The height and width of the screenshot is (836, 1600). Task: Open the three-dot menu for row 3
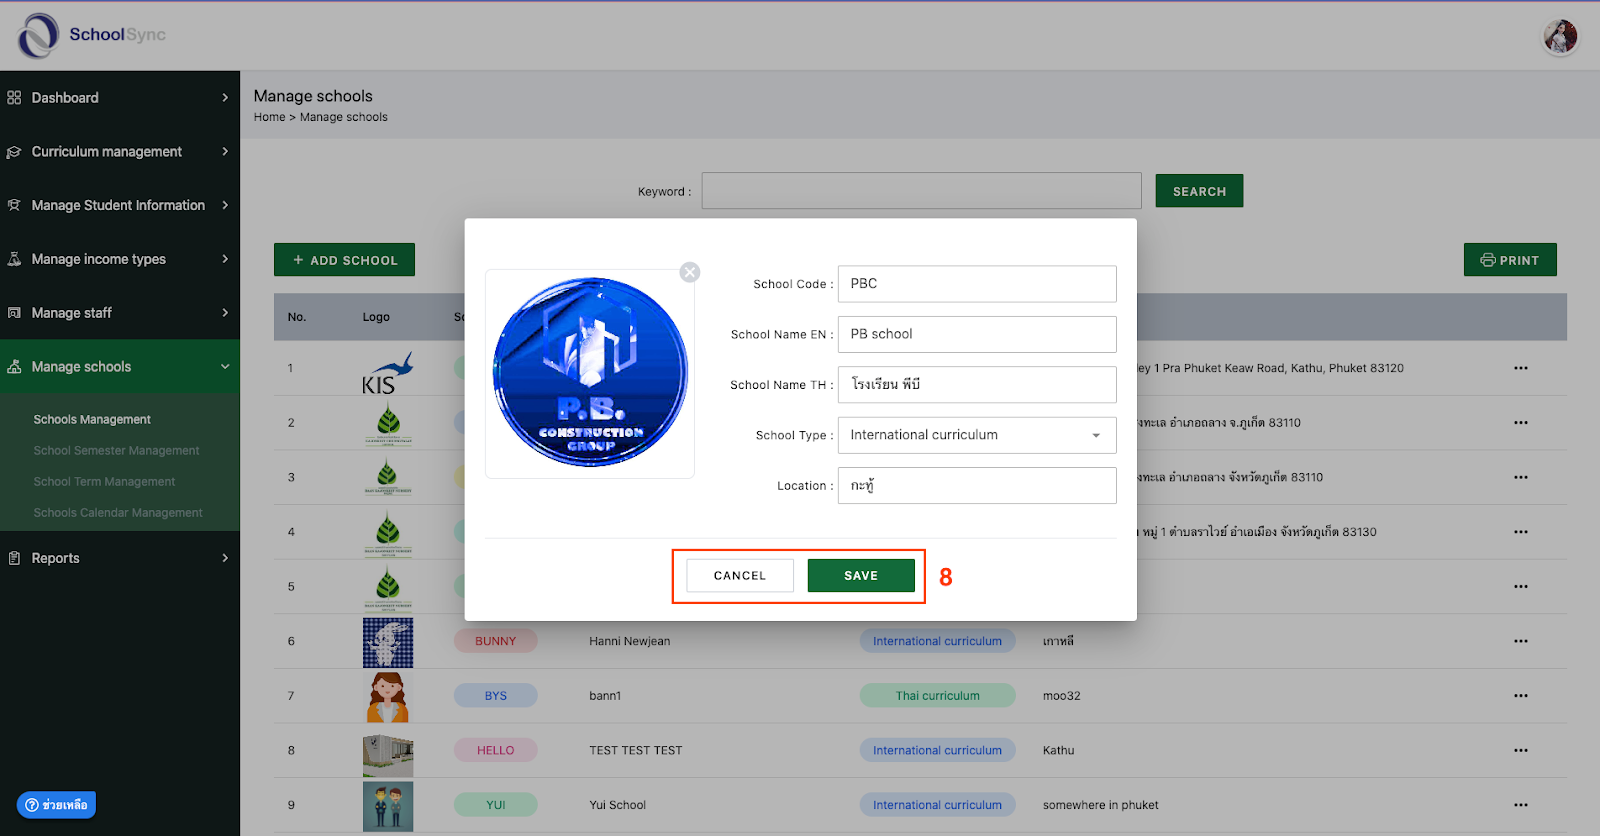coord(1521,477)
